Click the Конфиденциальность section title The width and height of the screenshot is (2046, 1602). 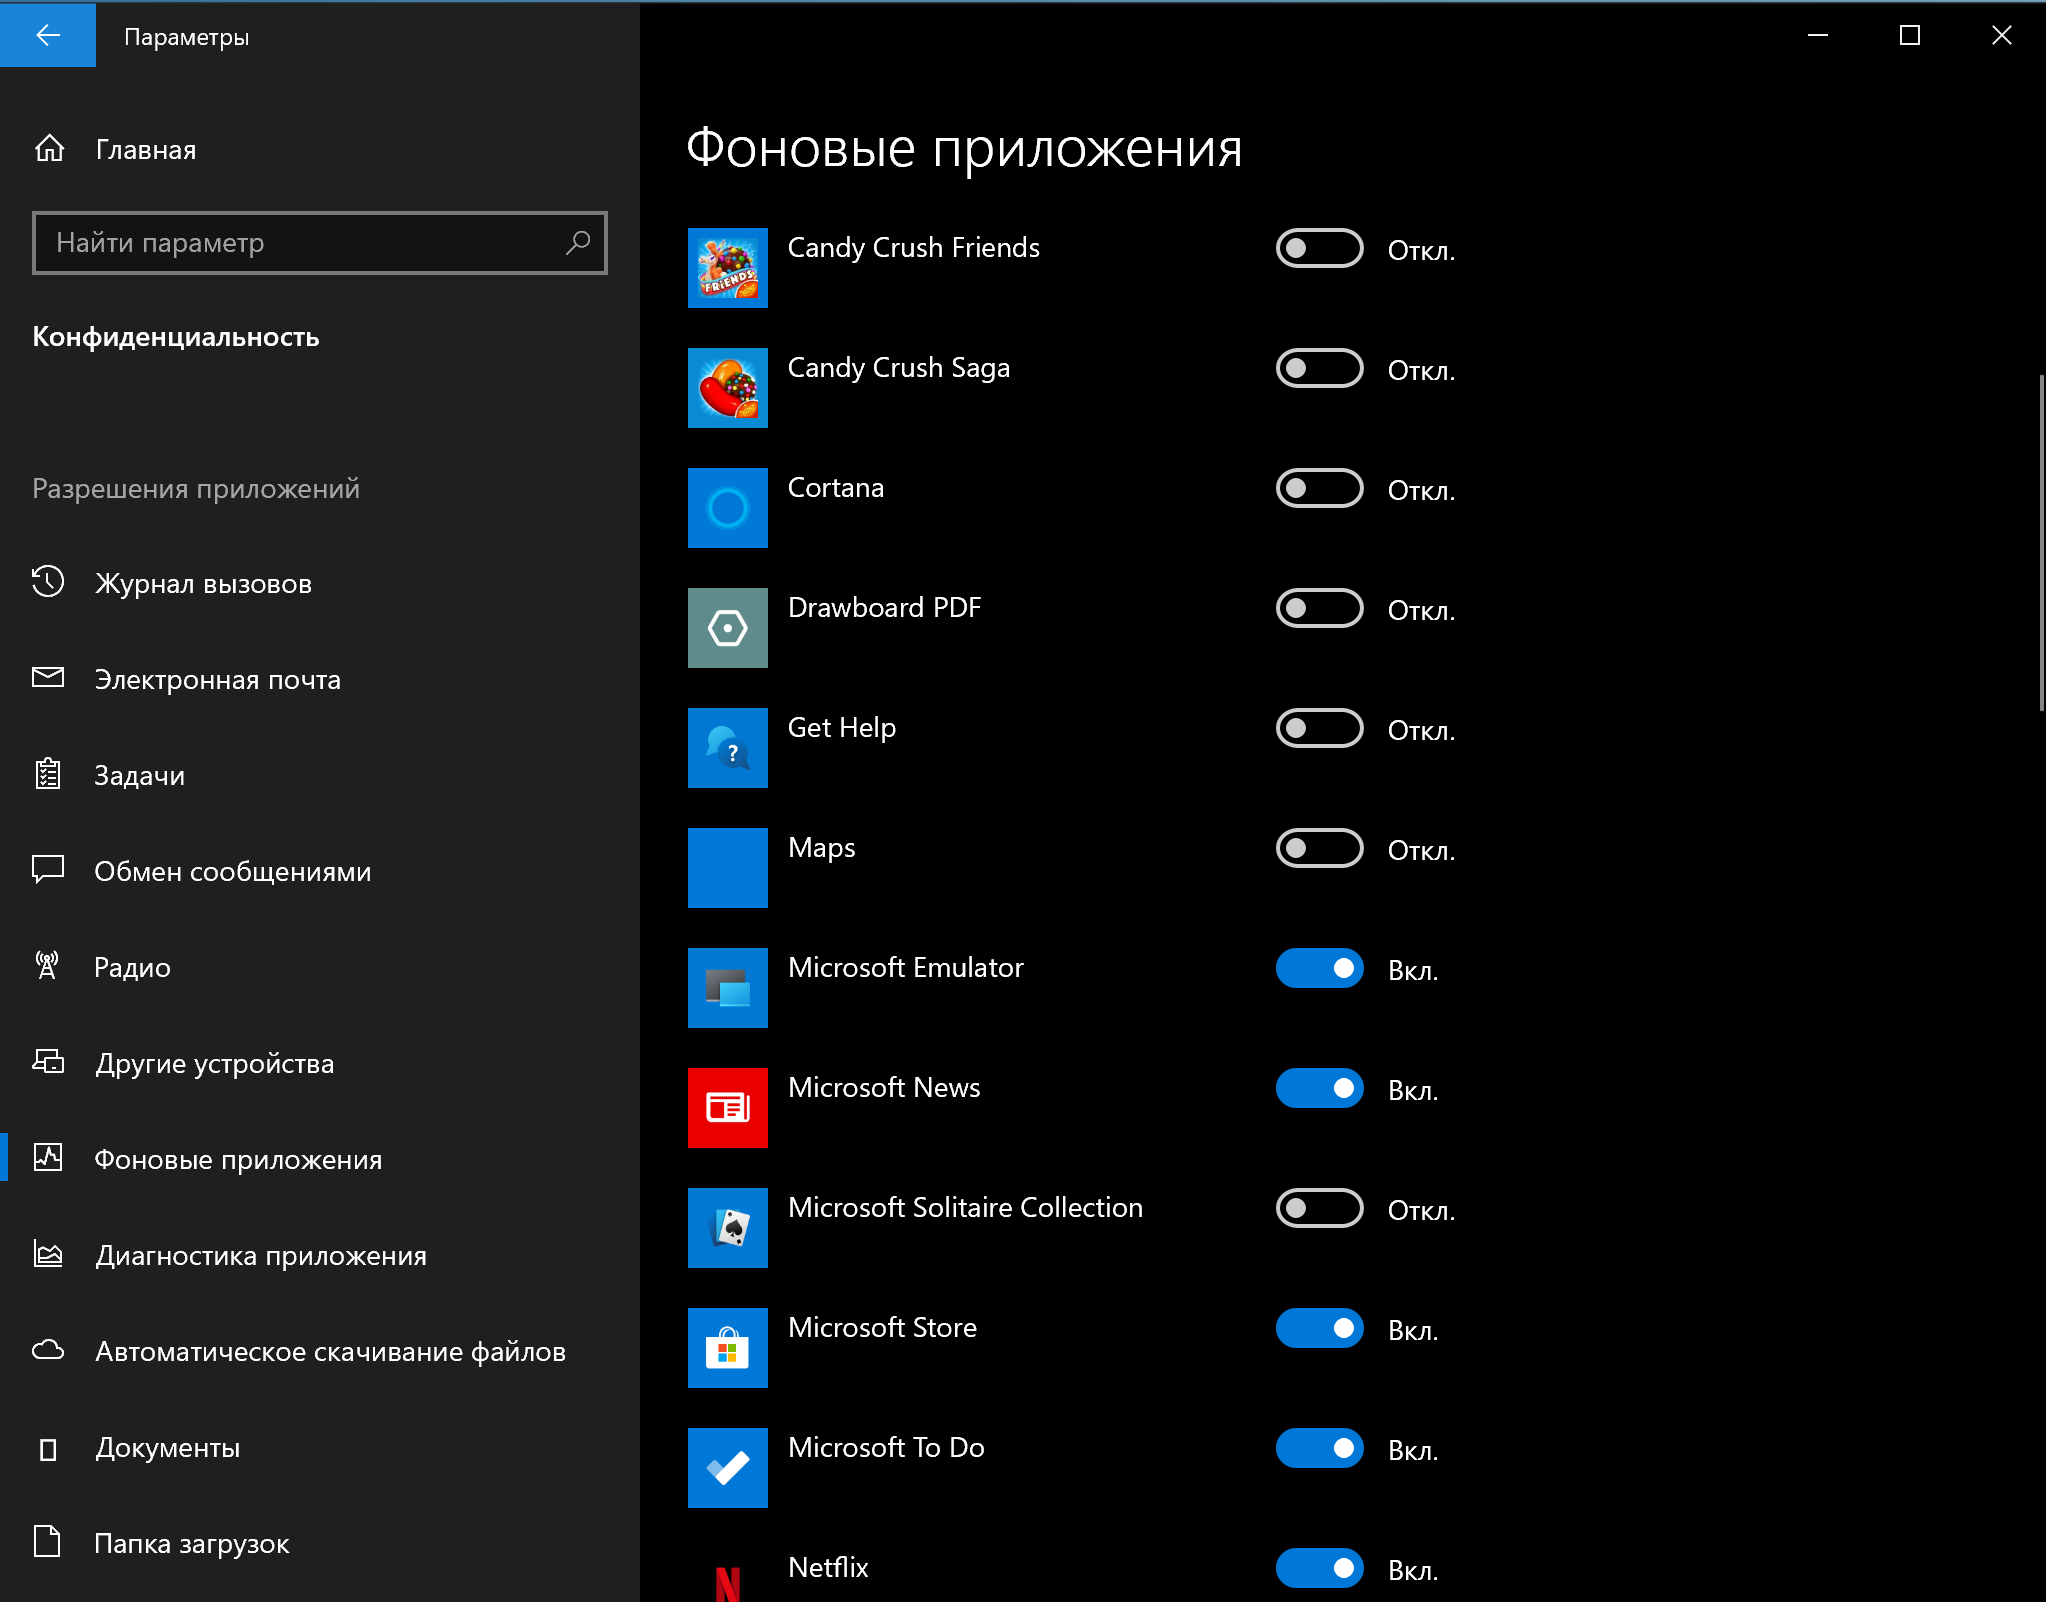coord(176,336)
